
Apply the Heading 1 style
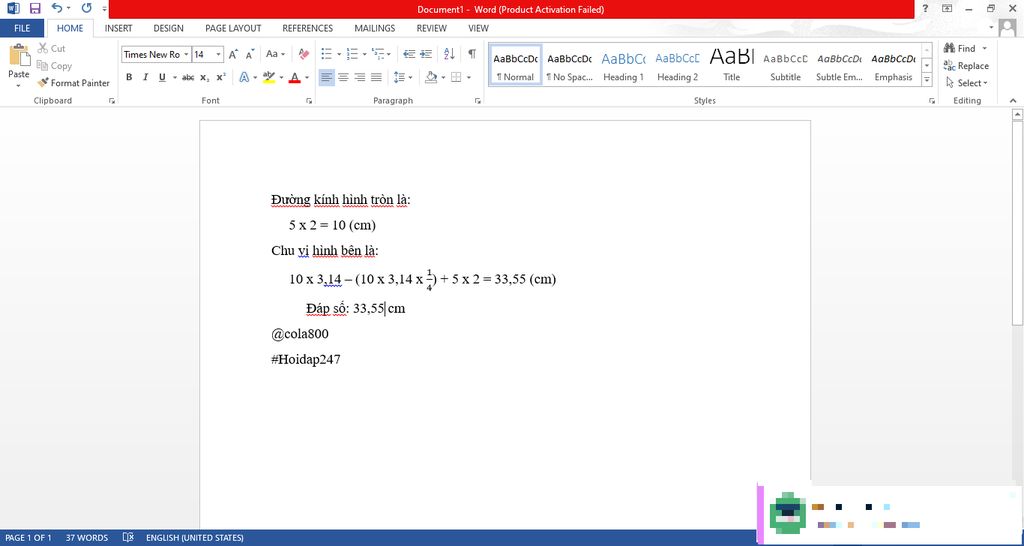pyautogui.click(x=624, y=65)
